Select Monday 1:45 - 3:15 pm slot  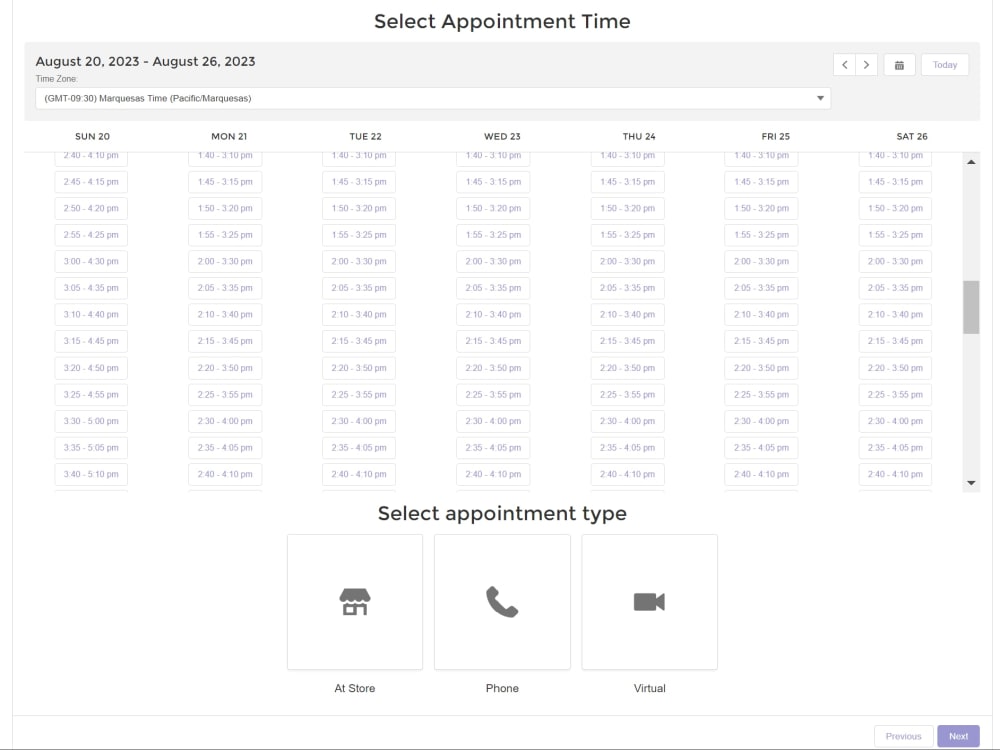point(225,182)
